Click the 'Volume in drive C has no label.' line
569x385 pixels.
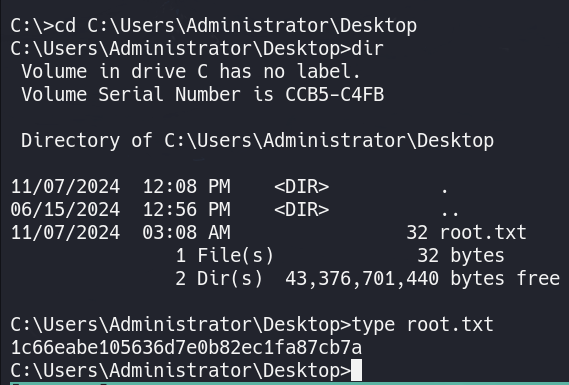[x=191, y=71]
